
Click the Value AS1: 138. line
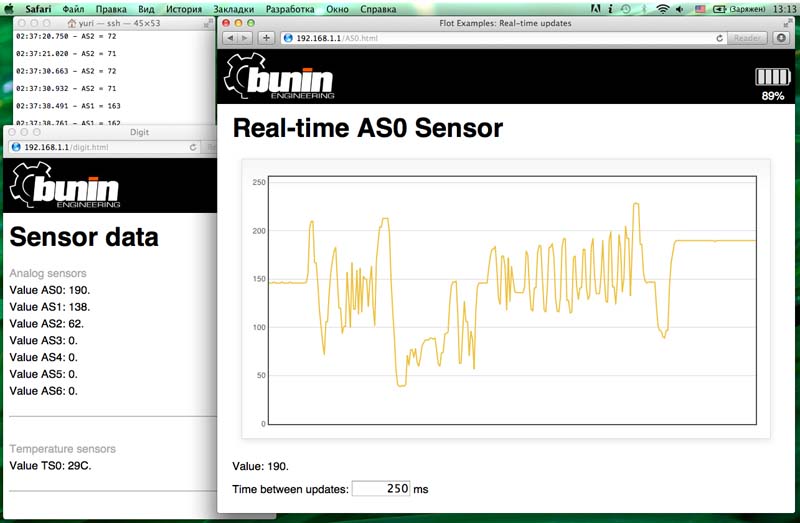[x=49, y=307]
